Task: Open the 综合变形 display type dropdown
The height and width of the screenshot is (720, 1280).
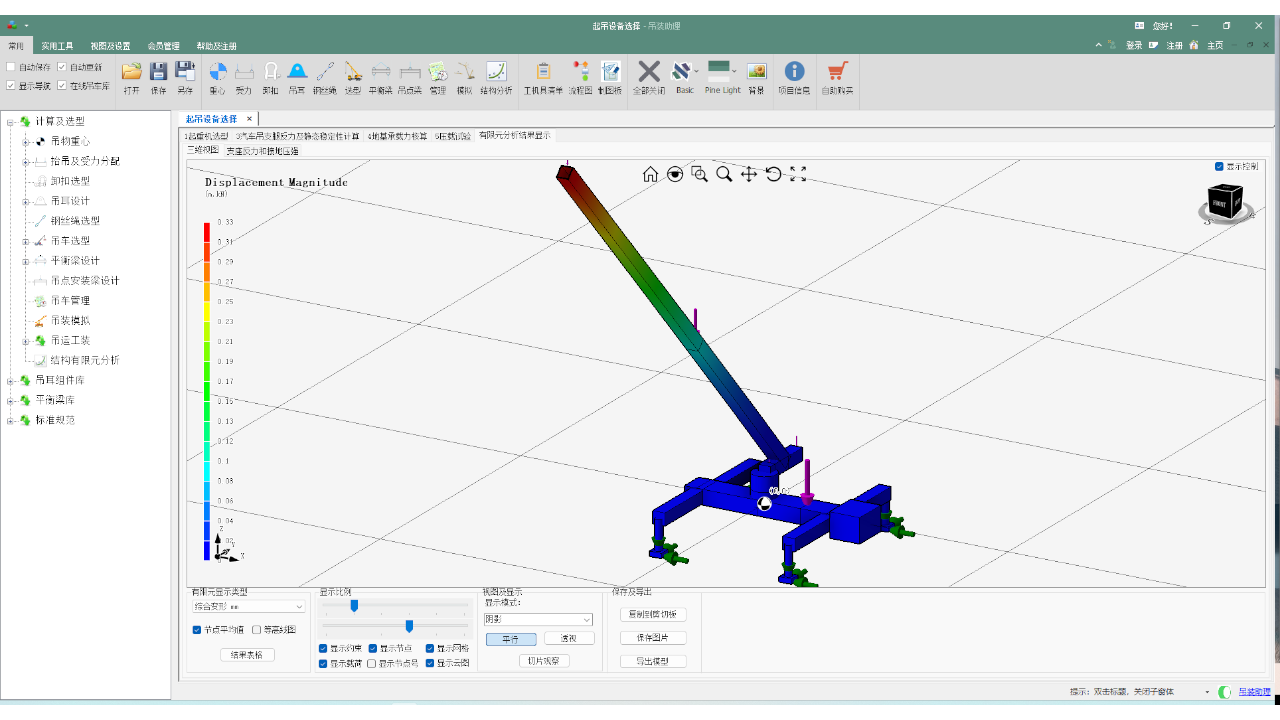Action: tap(249, 606)
